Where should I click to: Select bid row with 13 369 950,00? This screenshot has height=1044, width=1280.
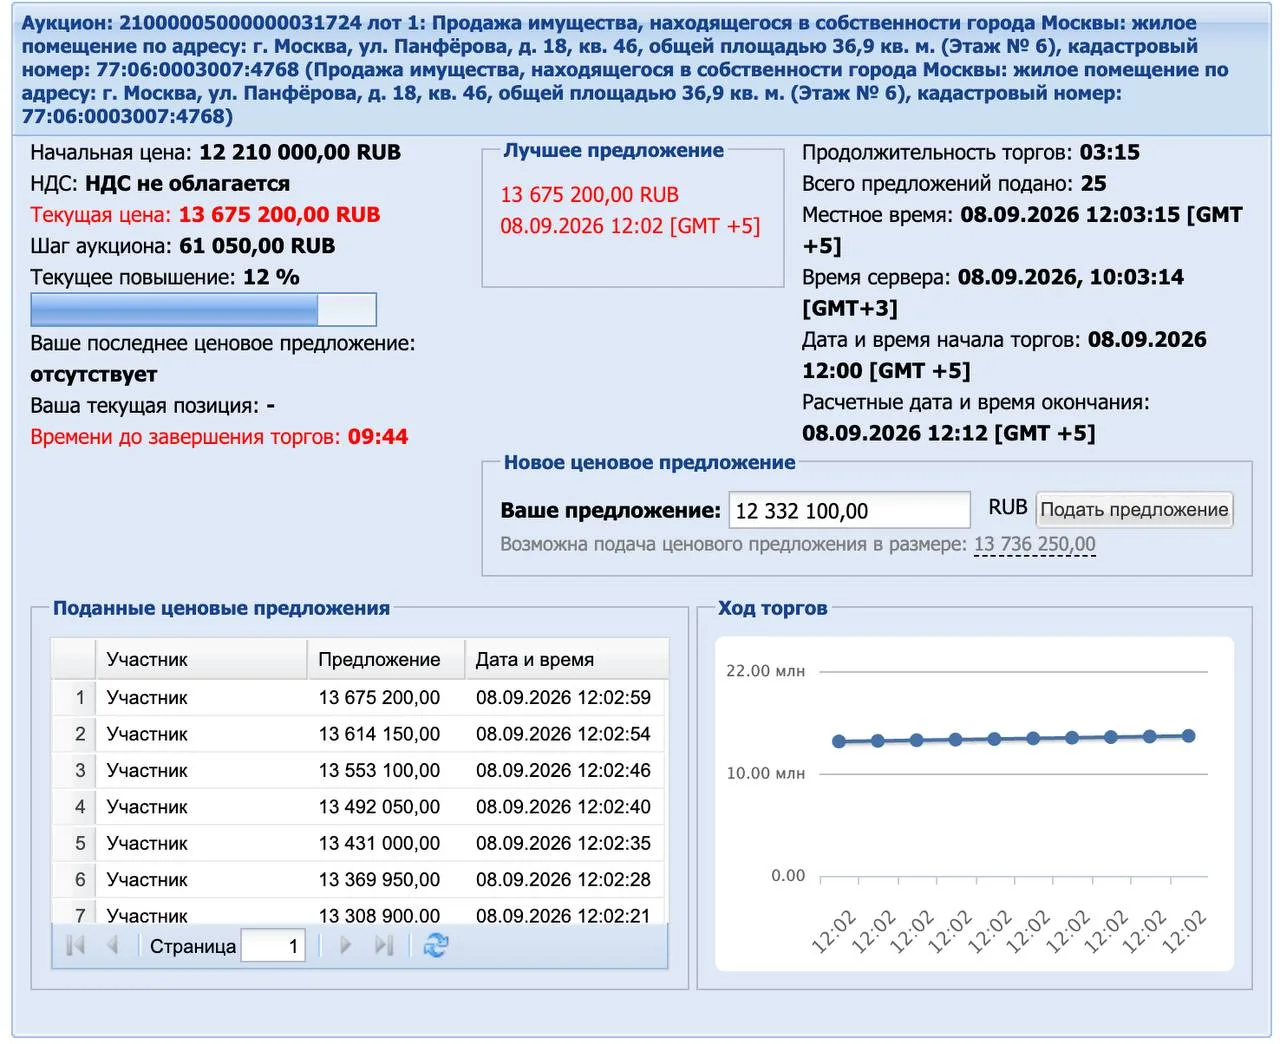359,880
